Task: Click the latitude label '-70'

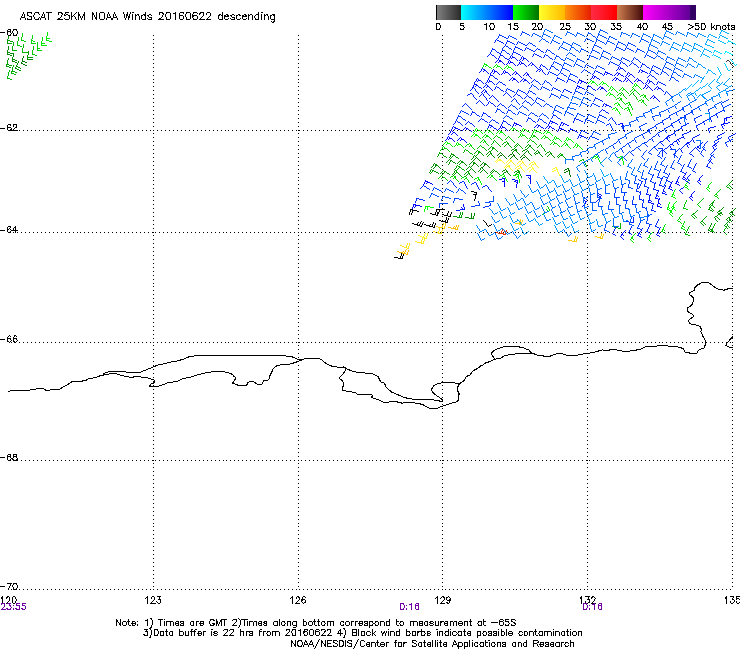Action: tap(9, 587)
